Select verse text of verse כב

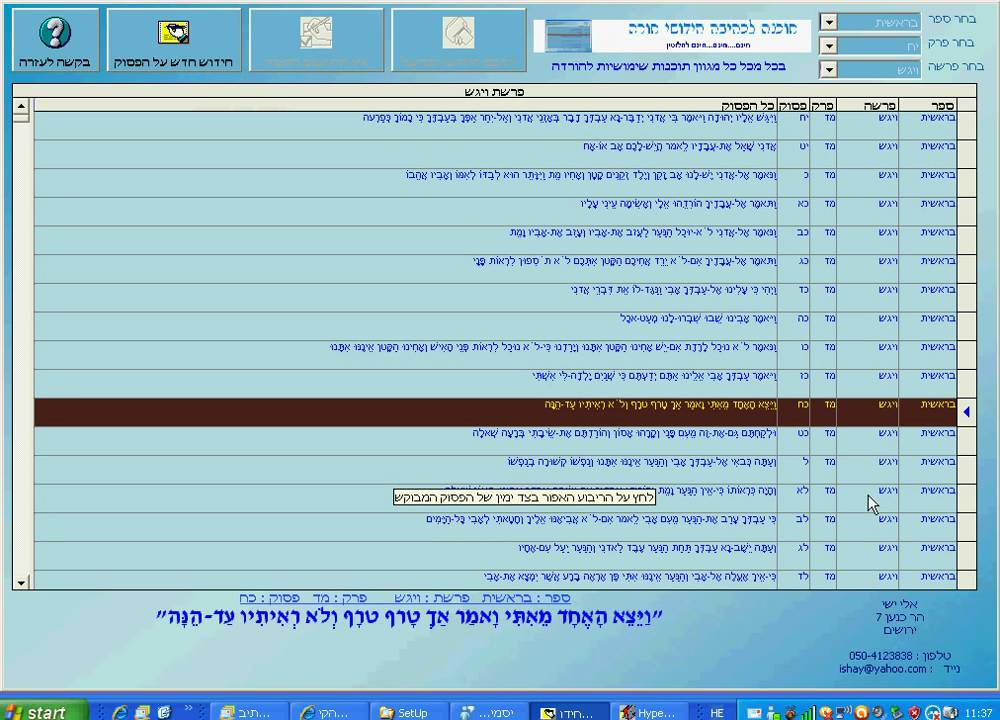tap(643, 233)
